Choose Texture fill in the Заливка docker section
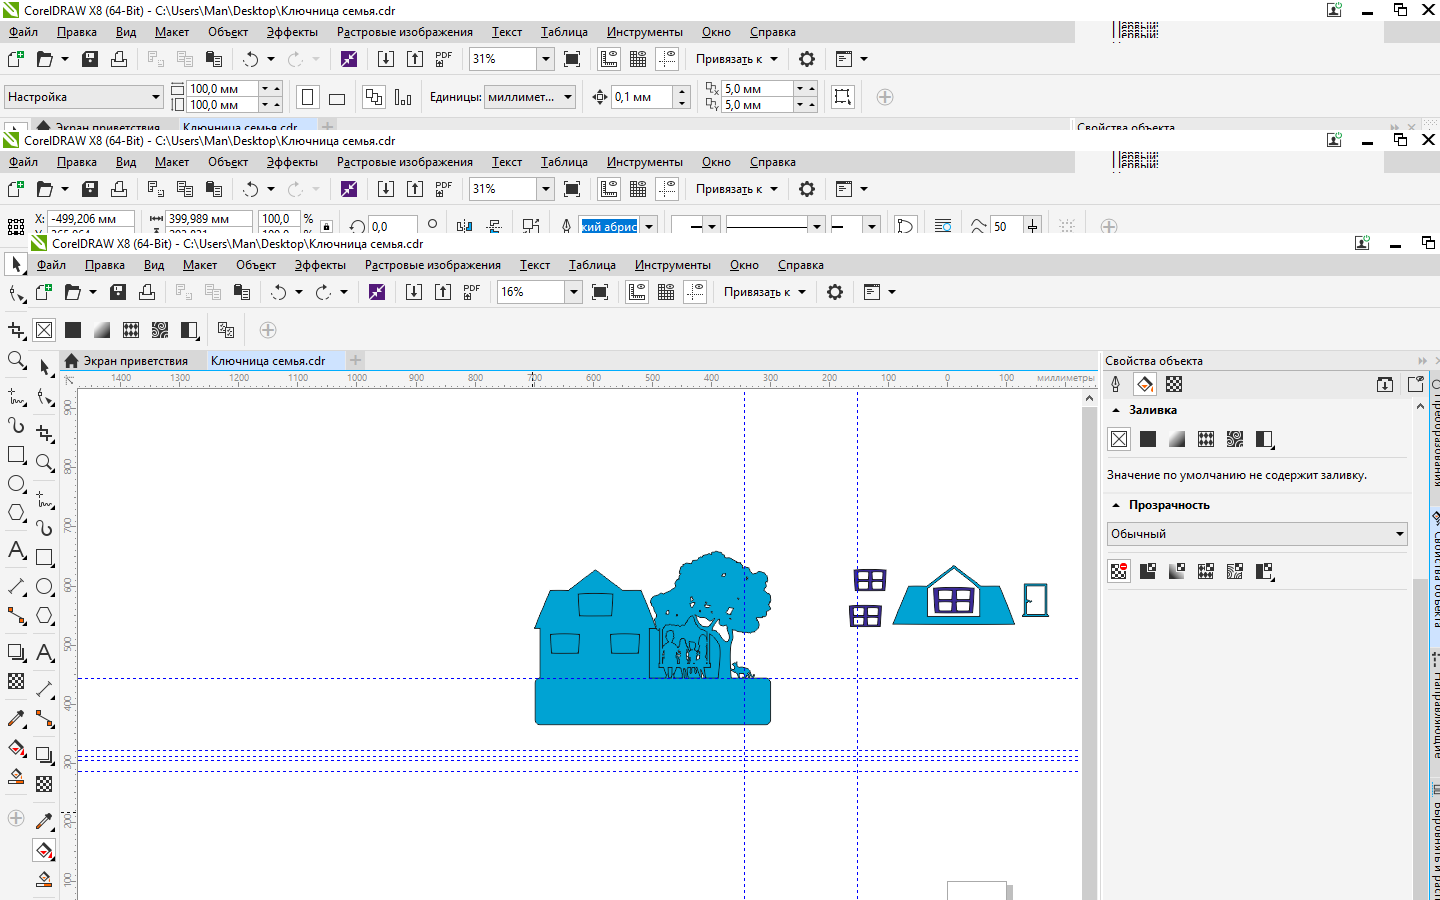 pyautogui.click(x=1235, y=439)
